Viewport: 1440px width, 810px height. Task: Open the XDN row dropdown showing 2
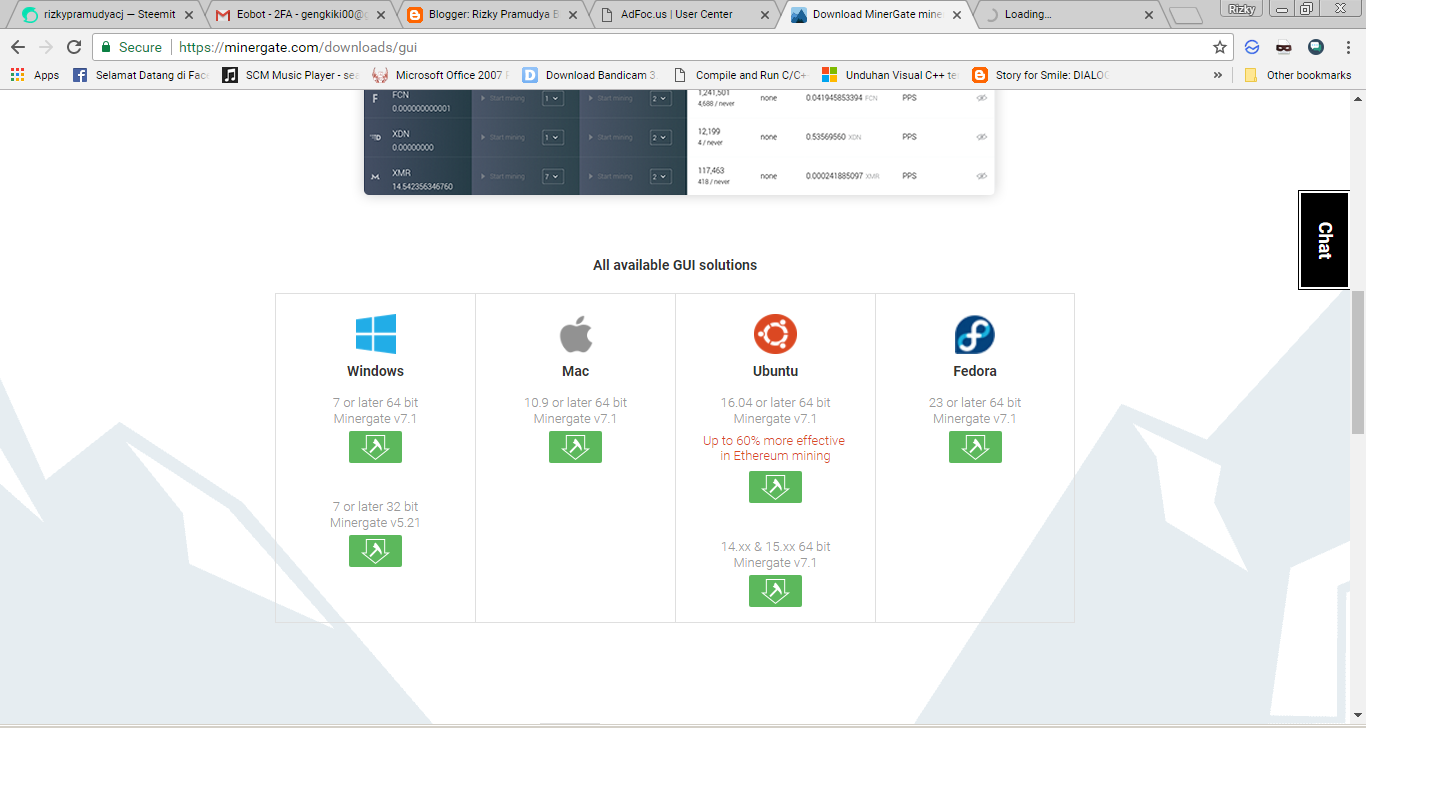click(660, 137)
